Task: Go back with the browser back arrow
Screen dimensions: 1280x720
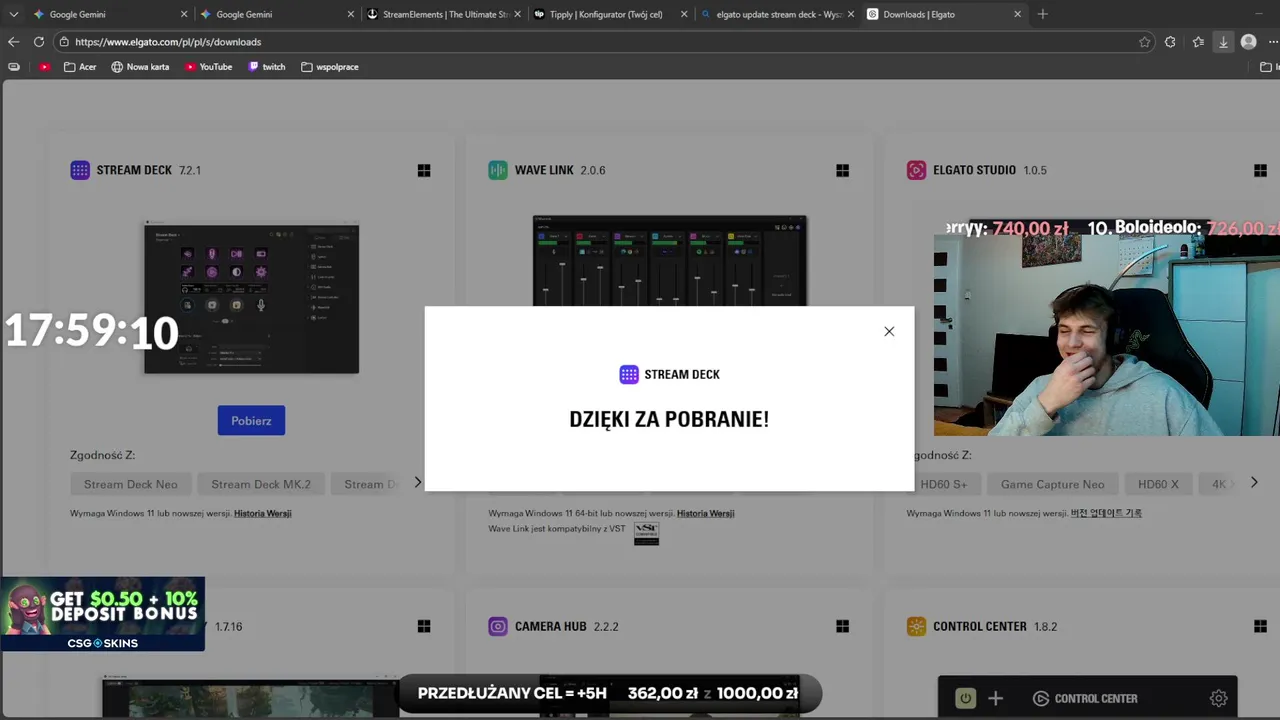Action: [x=13, y=42]
